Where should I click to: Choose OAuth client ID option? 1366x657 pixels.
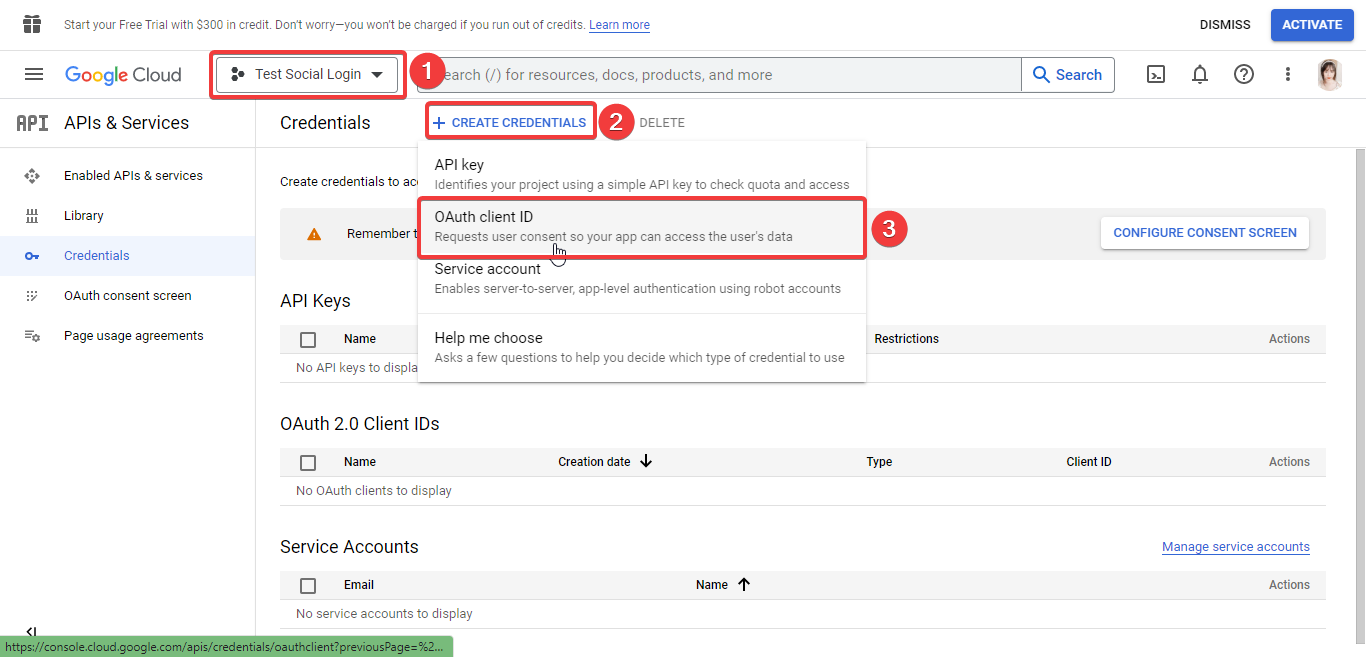pyautogui.click(x=642, y=226)
